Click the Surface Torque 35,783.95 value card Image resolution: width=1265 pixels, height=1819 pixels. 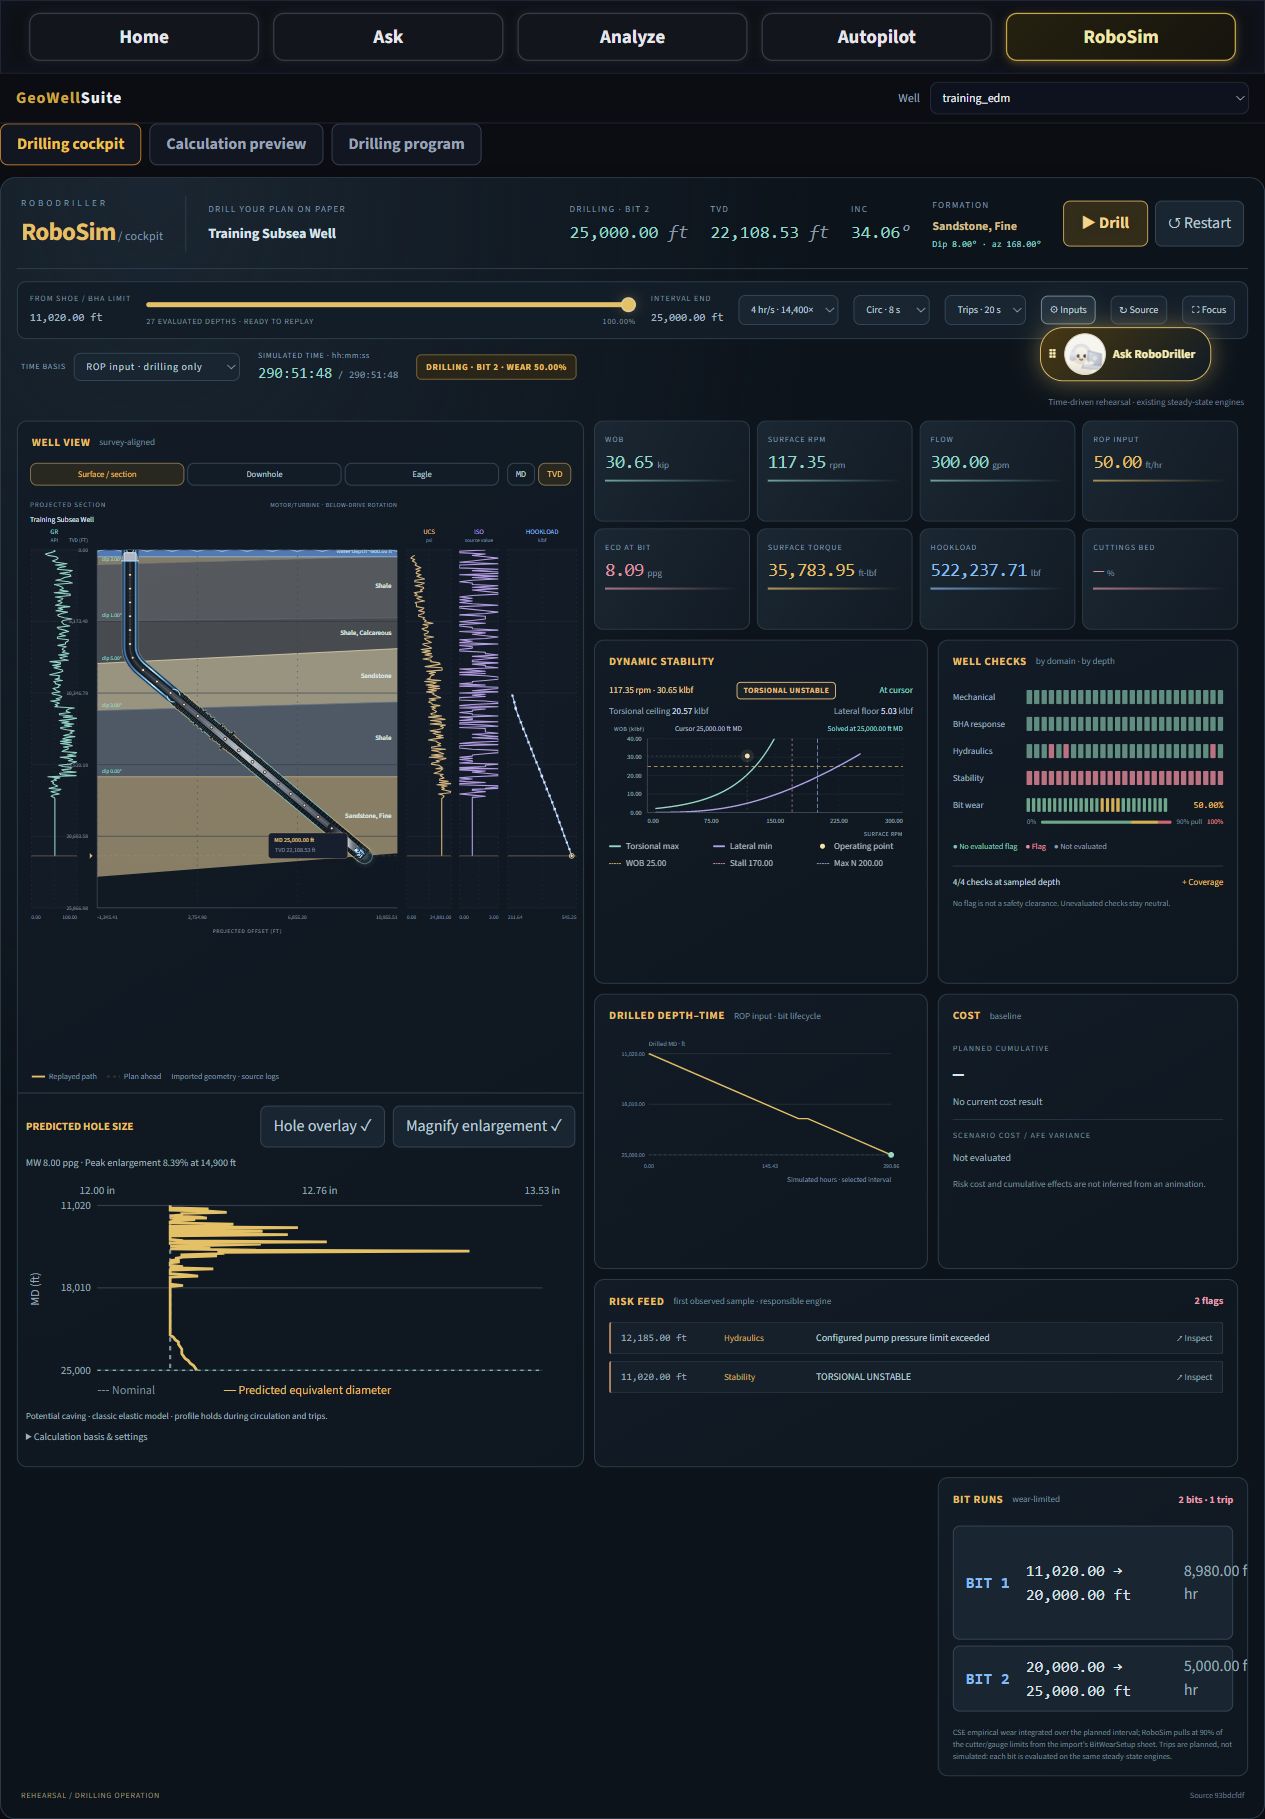click(835, 579)
